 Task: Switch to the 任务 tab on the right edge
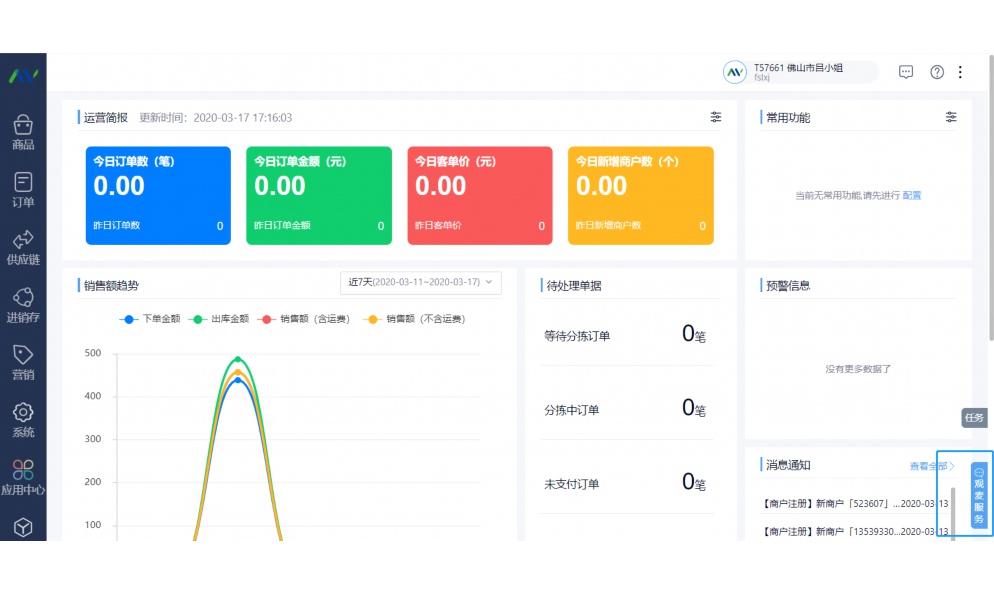point(974,418)
